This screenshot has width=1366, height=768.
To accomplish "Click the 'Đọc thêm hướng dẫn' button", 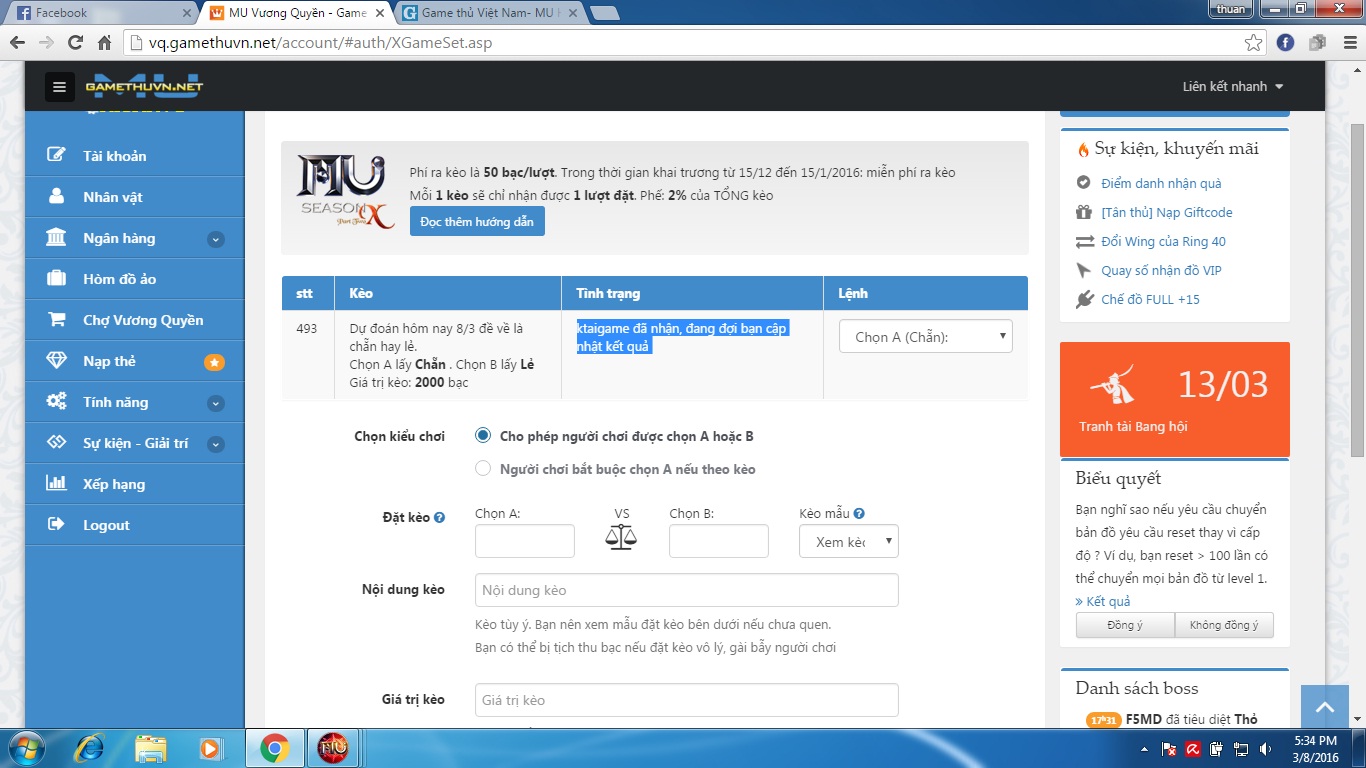I will coord(477,221).
